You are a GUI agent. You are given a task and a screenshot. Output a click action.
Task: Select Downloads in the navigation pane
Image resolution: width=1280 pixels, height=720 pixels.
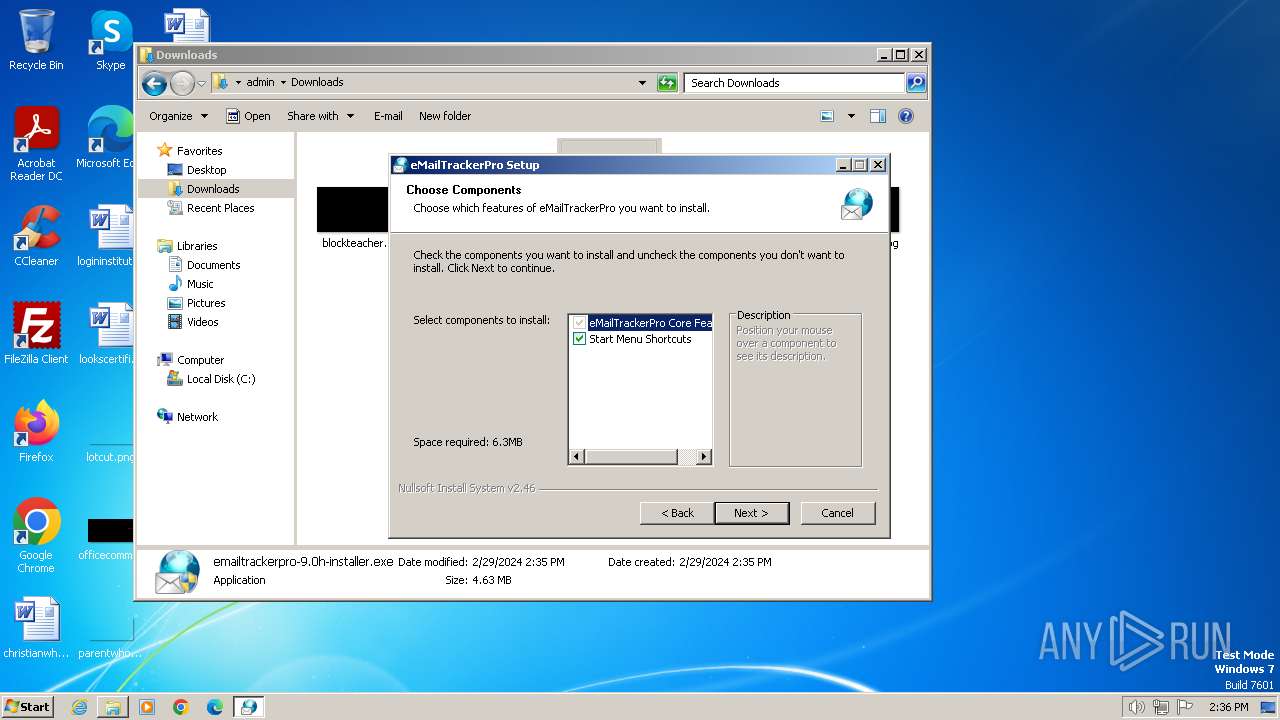213,189
